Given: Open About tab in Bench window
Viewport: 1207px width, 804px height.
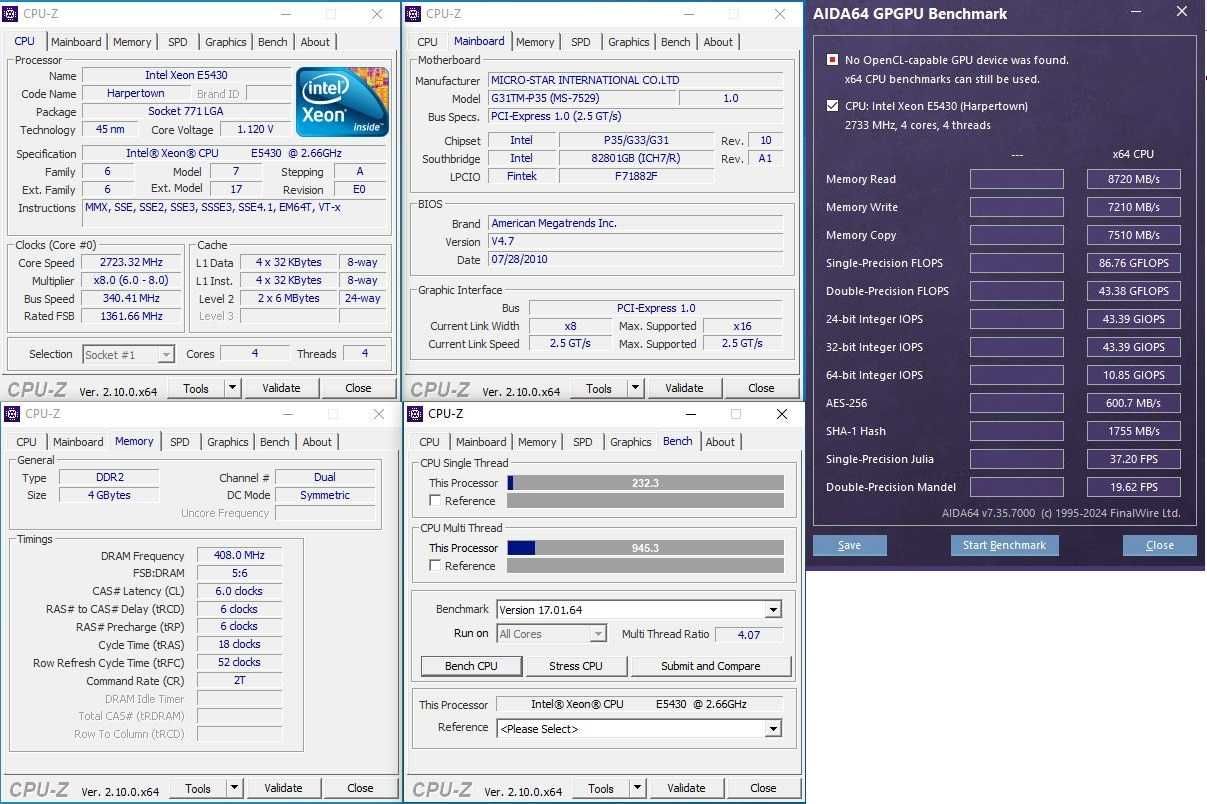Looking at the screenshot, I should (720, 442).
